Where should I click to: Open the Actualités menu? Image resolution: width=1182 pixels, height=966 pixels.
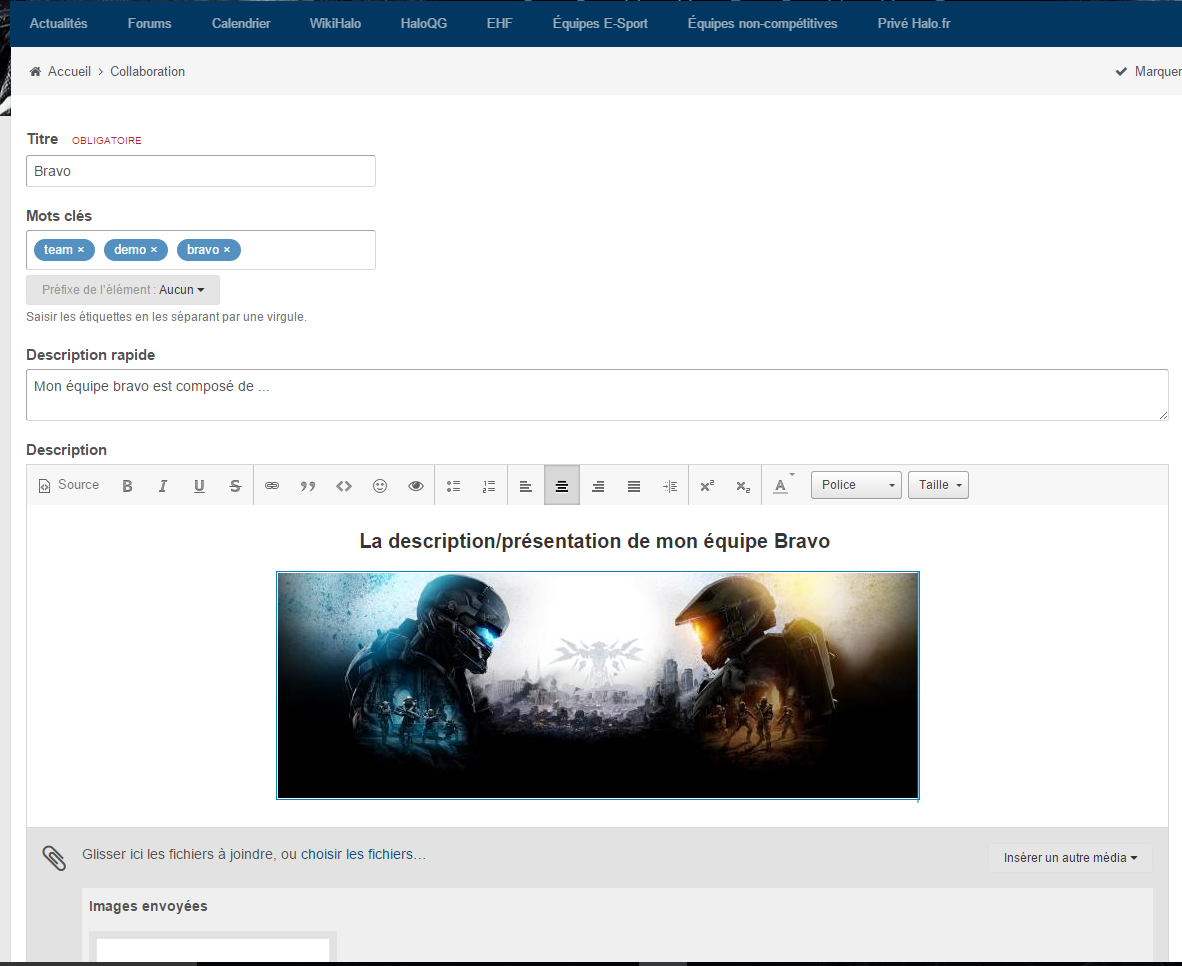point(59,23)
